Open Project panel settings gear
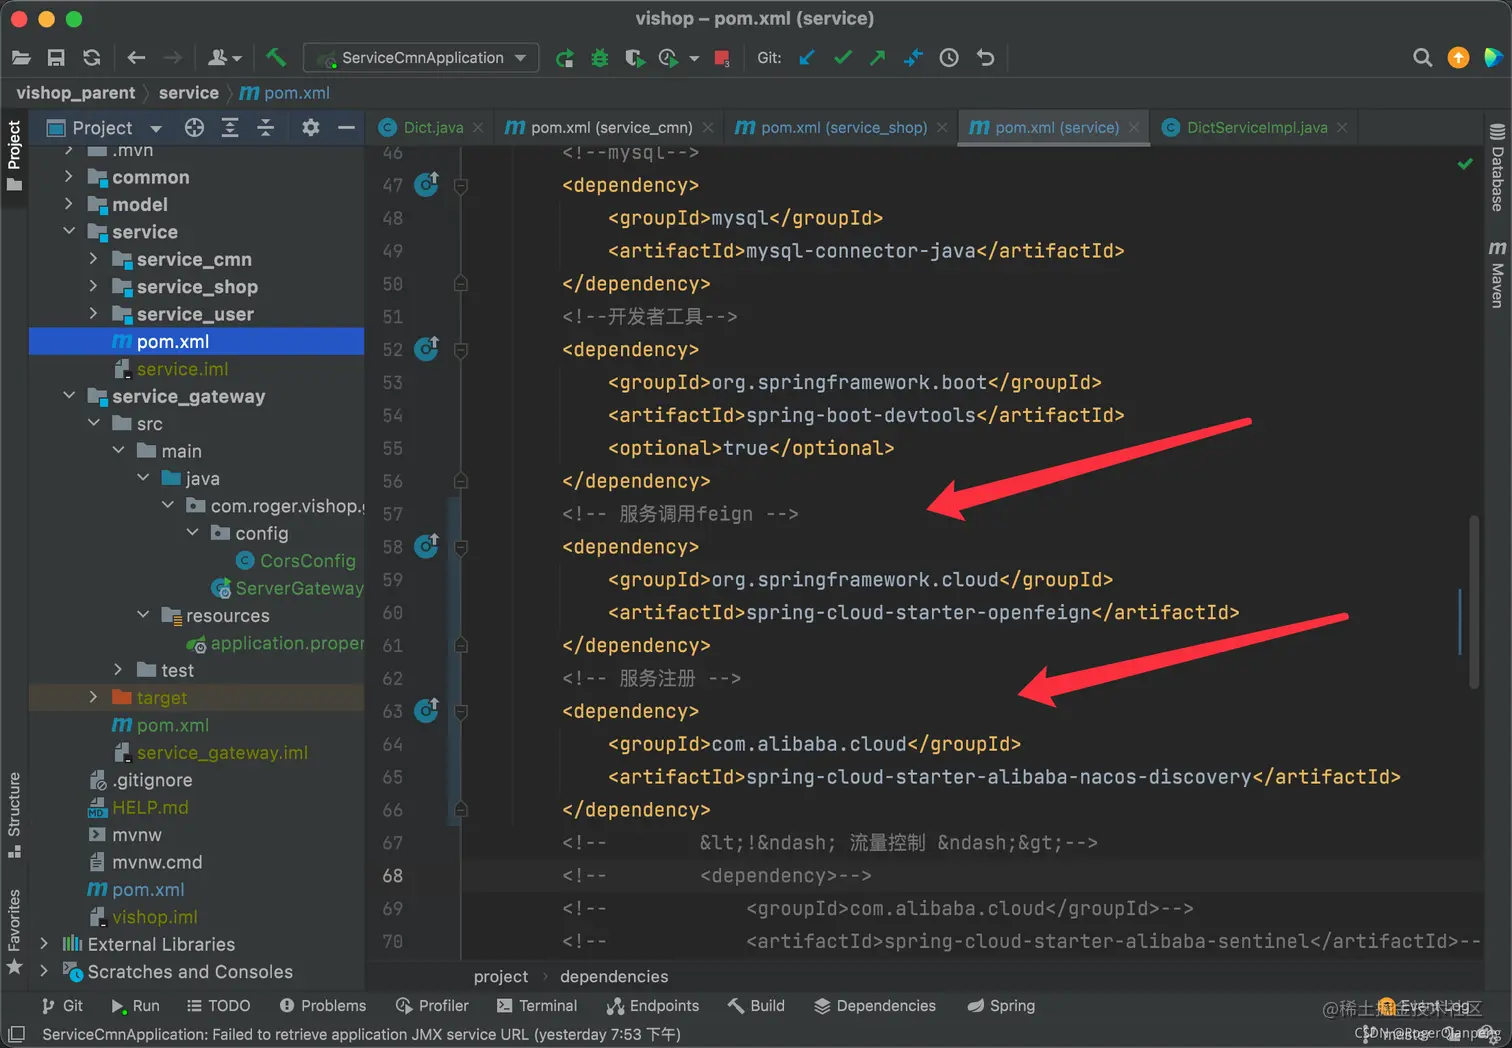 pos(311,127)
